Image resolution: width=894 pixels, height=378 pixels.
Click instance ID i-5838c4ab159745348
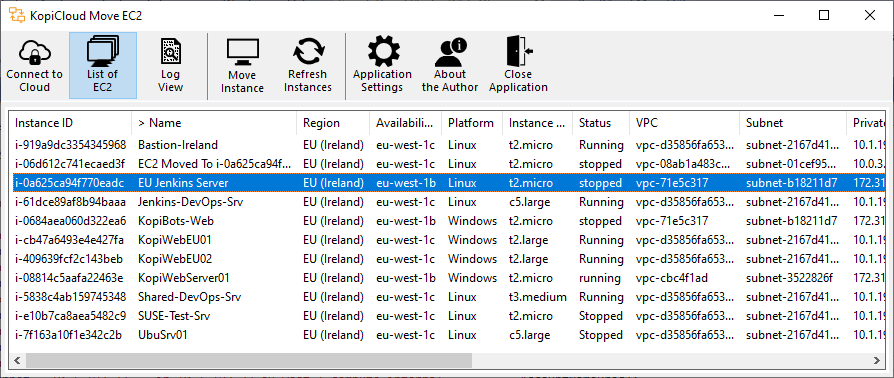(71, 297)
